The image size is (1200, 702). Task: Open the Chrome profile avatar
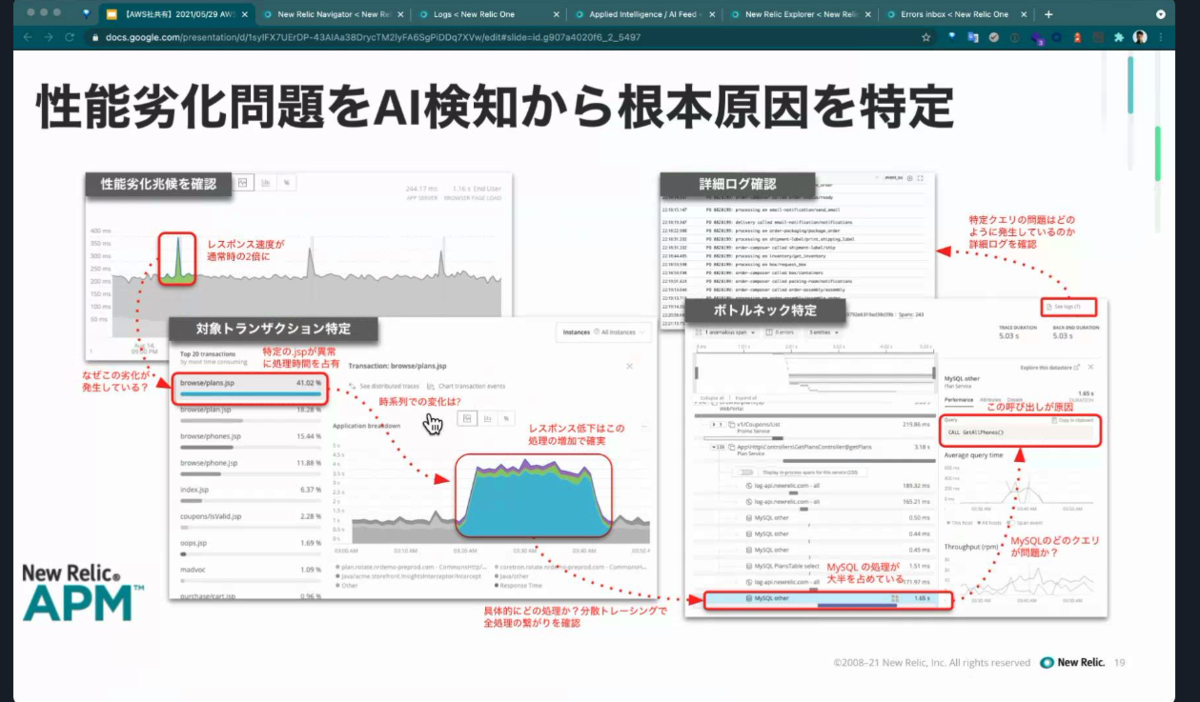[x=1140, y=37]
